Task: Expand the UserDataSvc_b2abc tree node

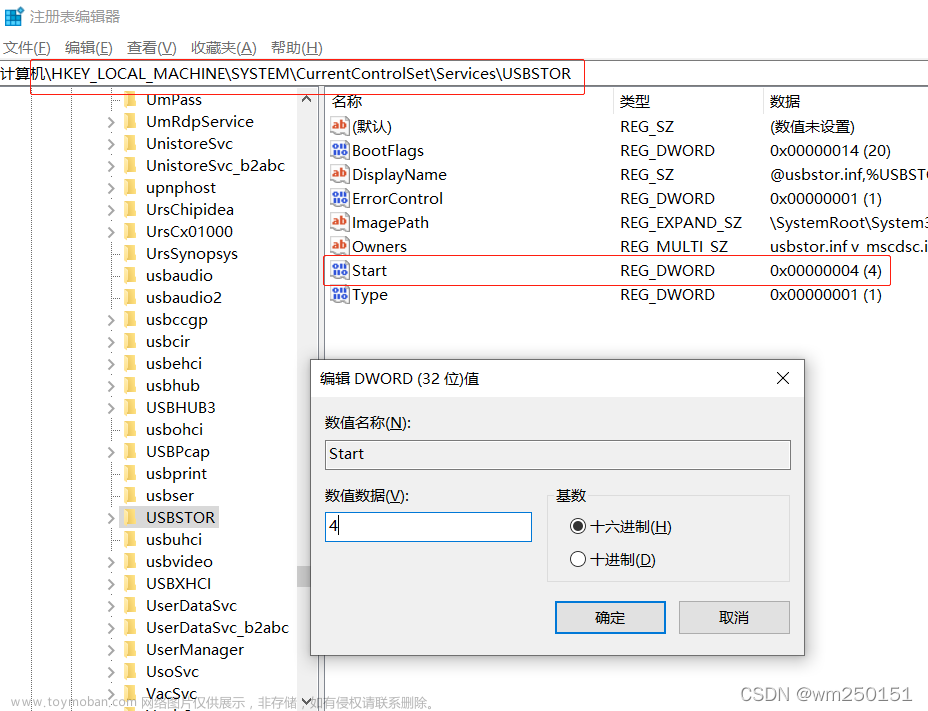Action: (x=111, y=628)
